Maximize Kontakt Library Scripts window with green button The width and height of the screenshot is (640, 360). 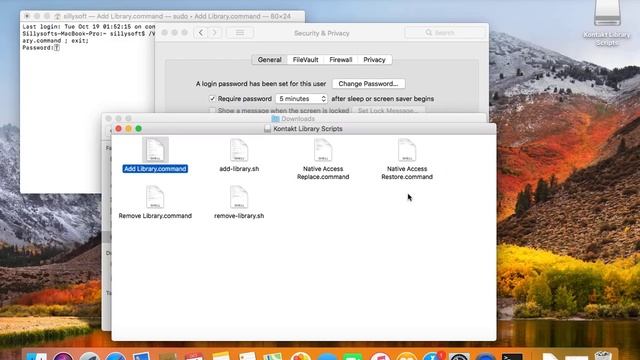click(x=139, y=129)
